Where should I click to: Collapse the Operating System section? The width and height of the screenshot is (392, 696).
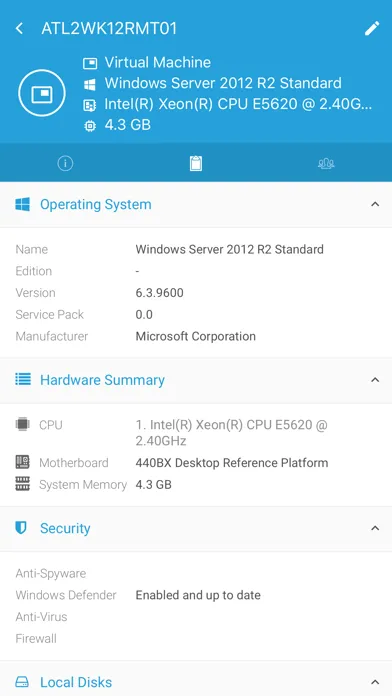coord(375,204)
